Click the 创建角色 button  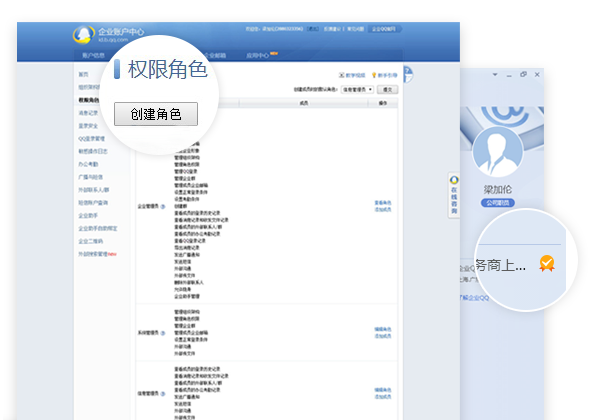(156, 114)
